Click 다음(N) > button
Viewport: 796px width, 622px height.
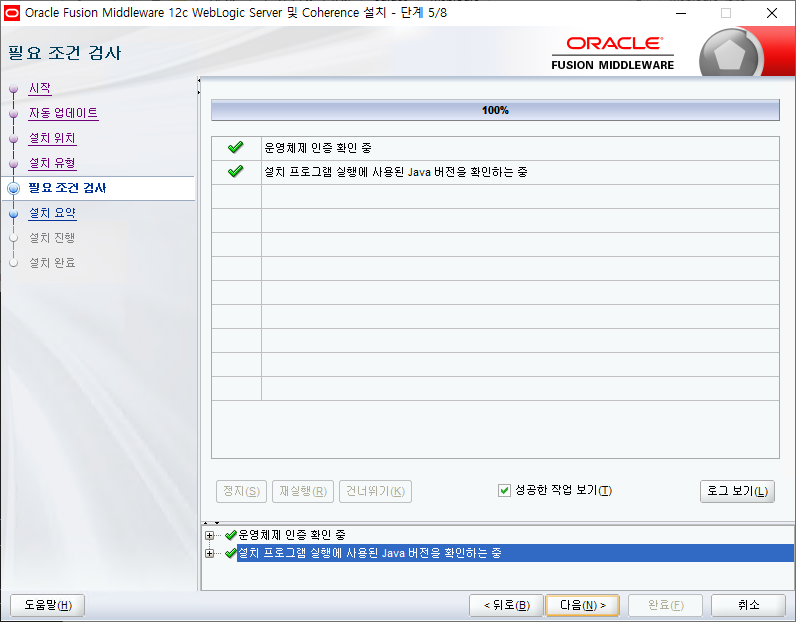tap(582, 605)
